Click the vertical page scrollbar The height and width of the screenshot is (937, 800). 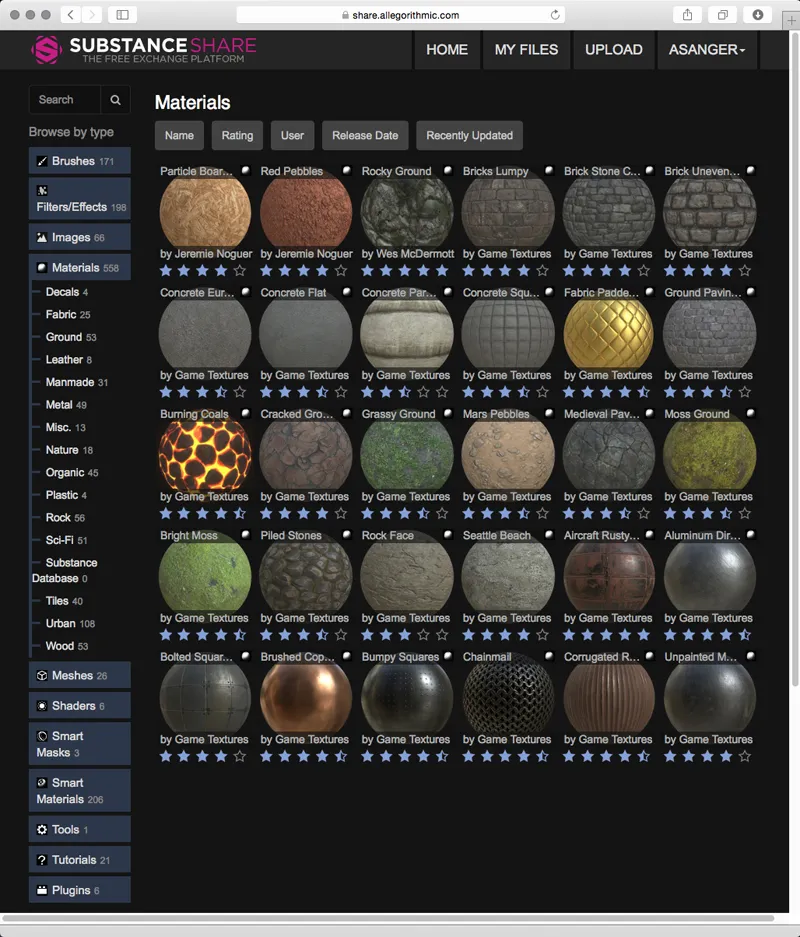(795, 359)
